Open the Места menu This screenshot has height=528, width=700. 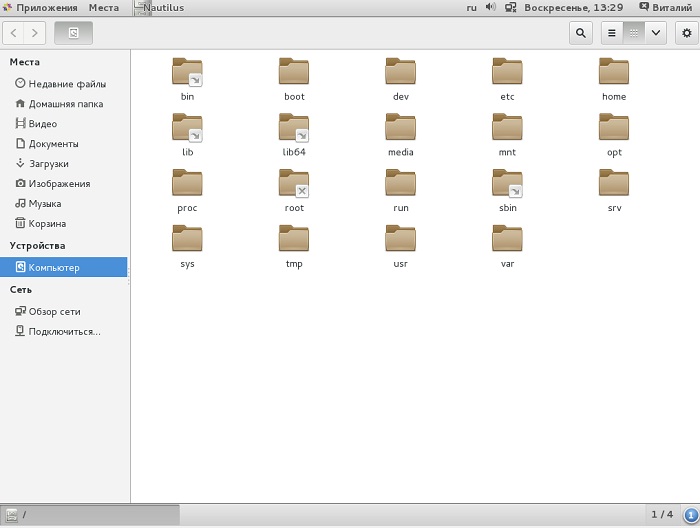point(104,8)
